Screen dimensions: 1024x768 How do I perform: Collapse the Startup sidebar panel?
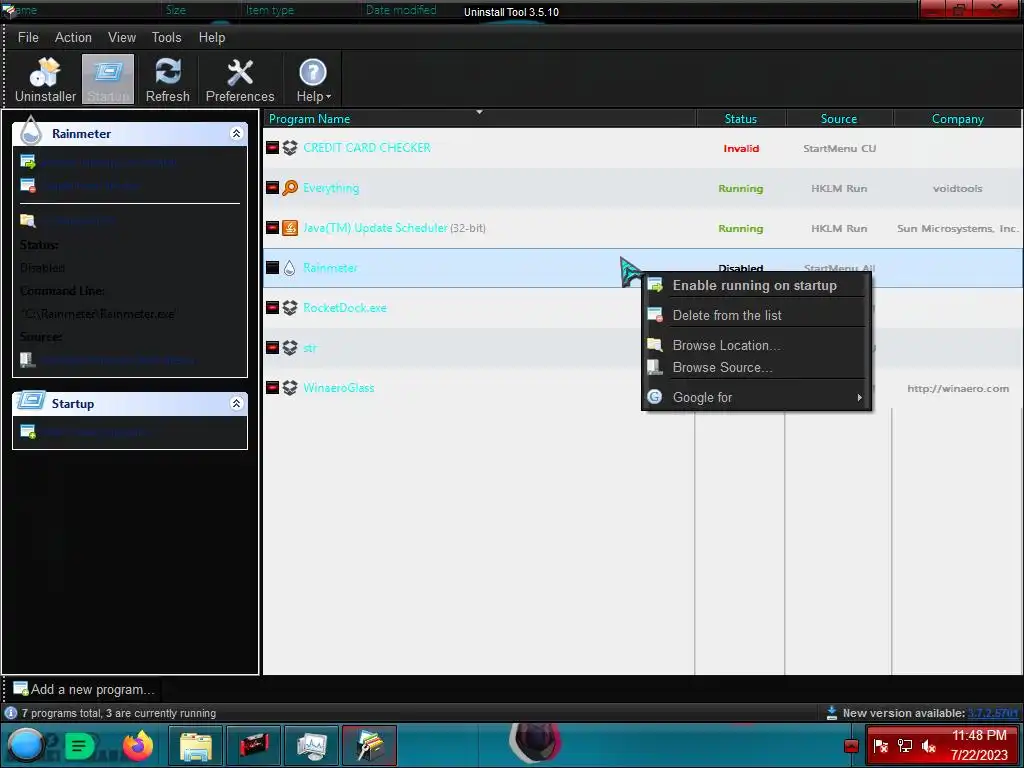pyautogui.click(x=236, y=404)
